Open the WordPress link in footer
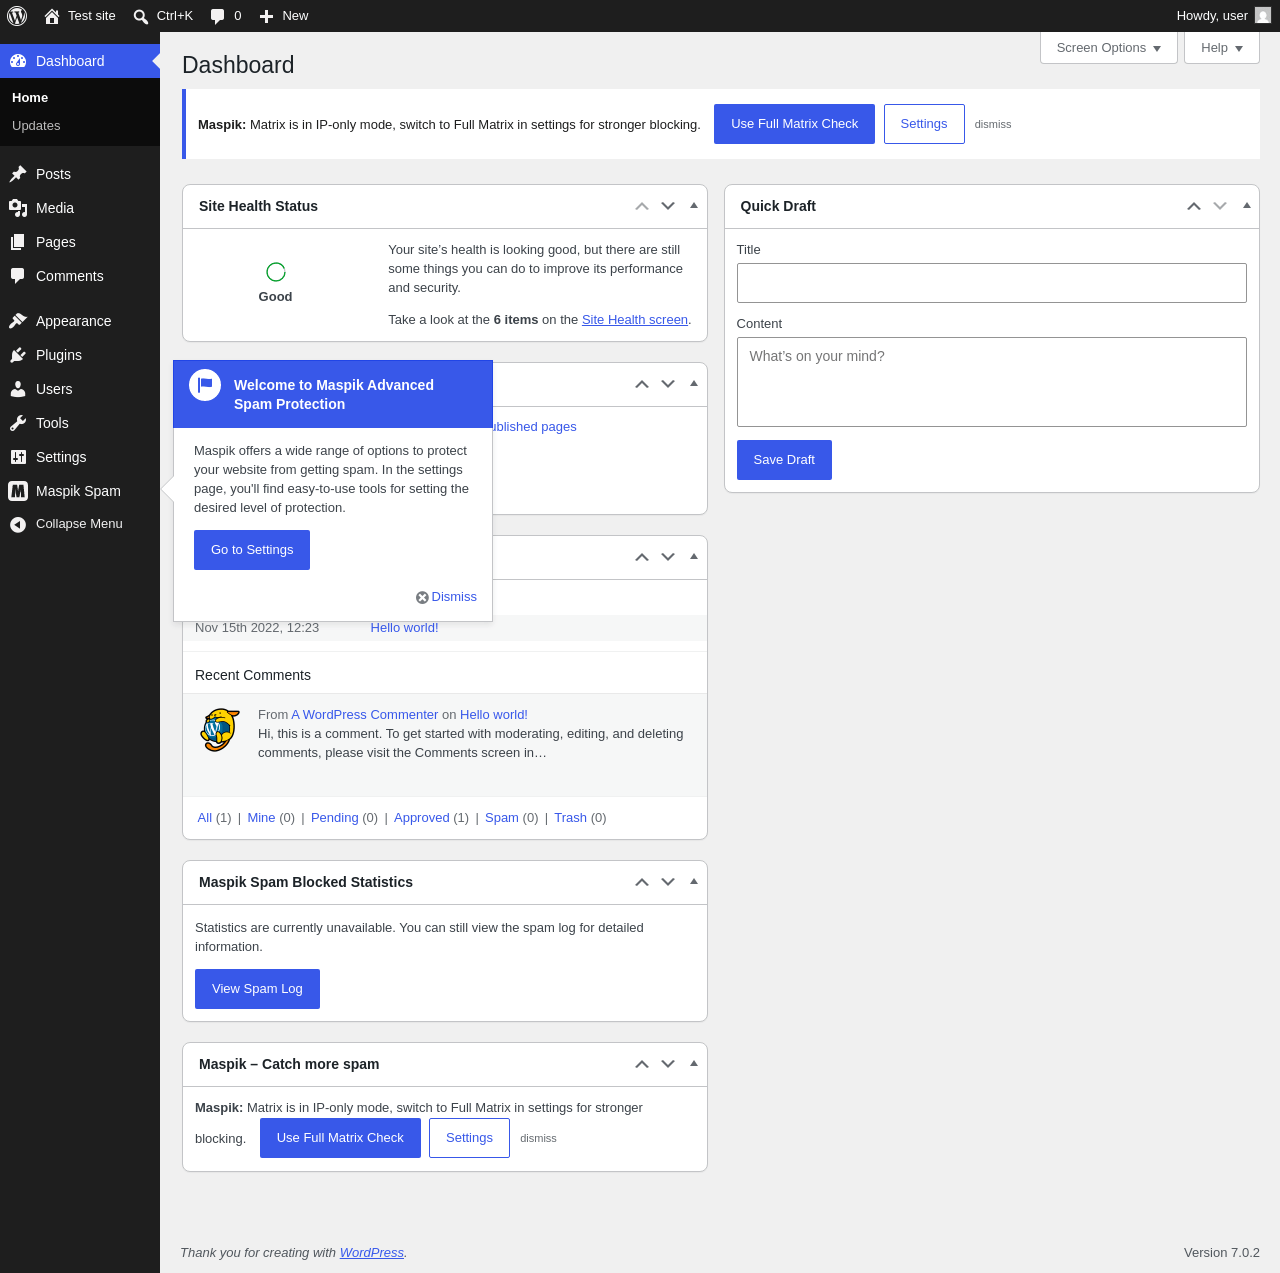 [372, 1253]
